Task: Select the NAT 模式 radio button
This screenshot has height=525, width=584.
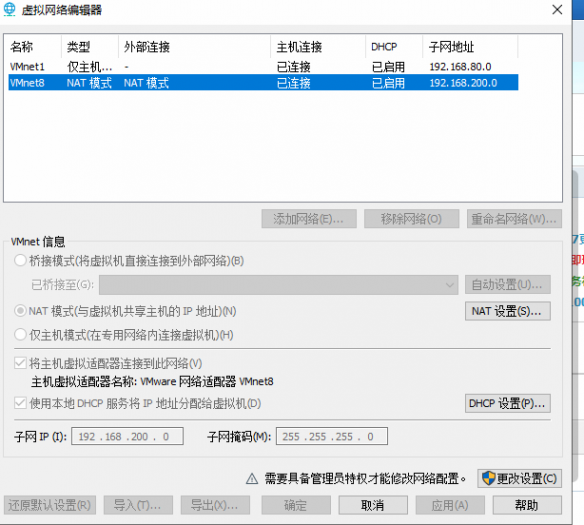Action: (20, 311)
